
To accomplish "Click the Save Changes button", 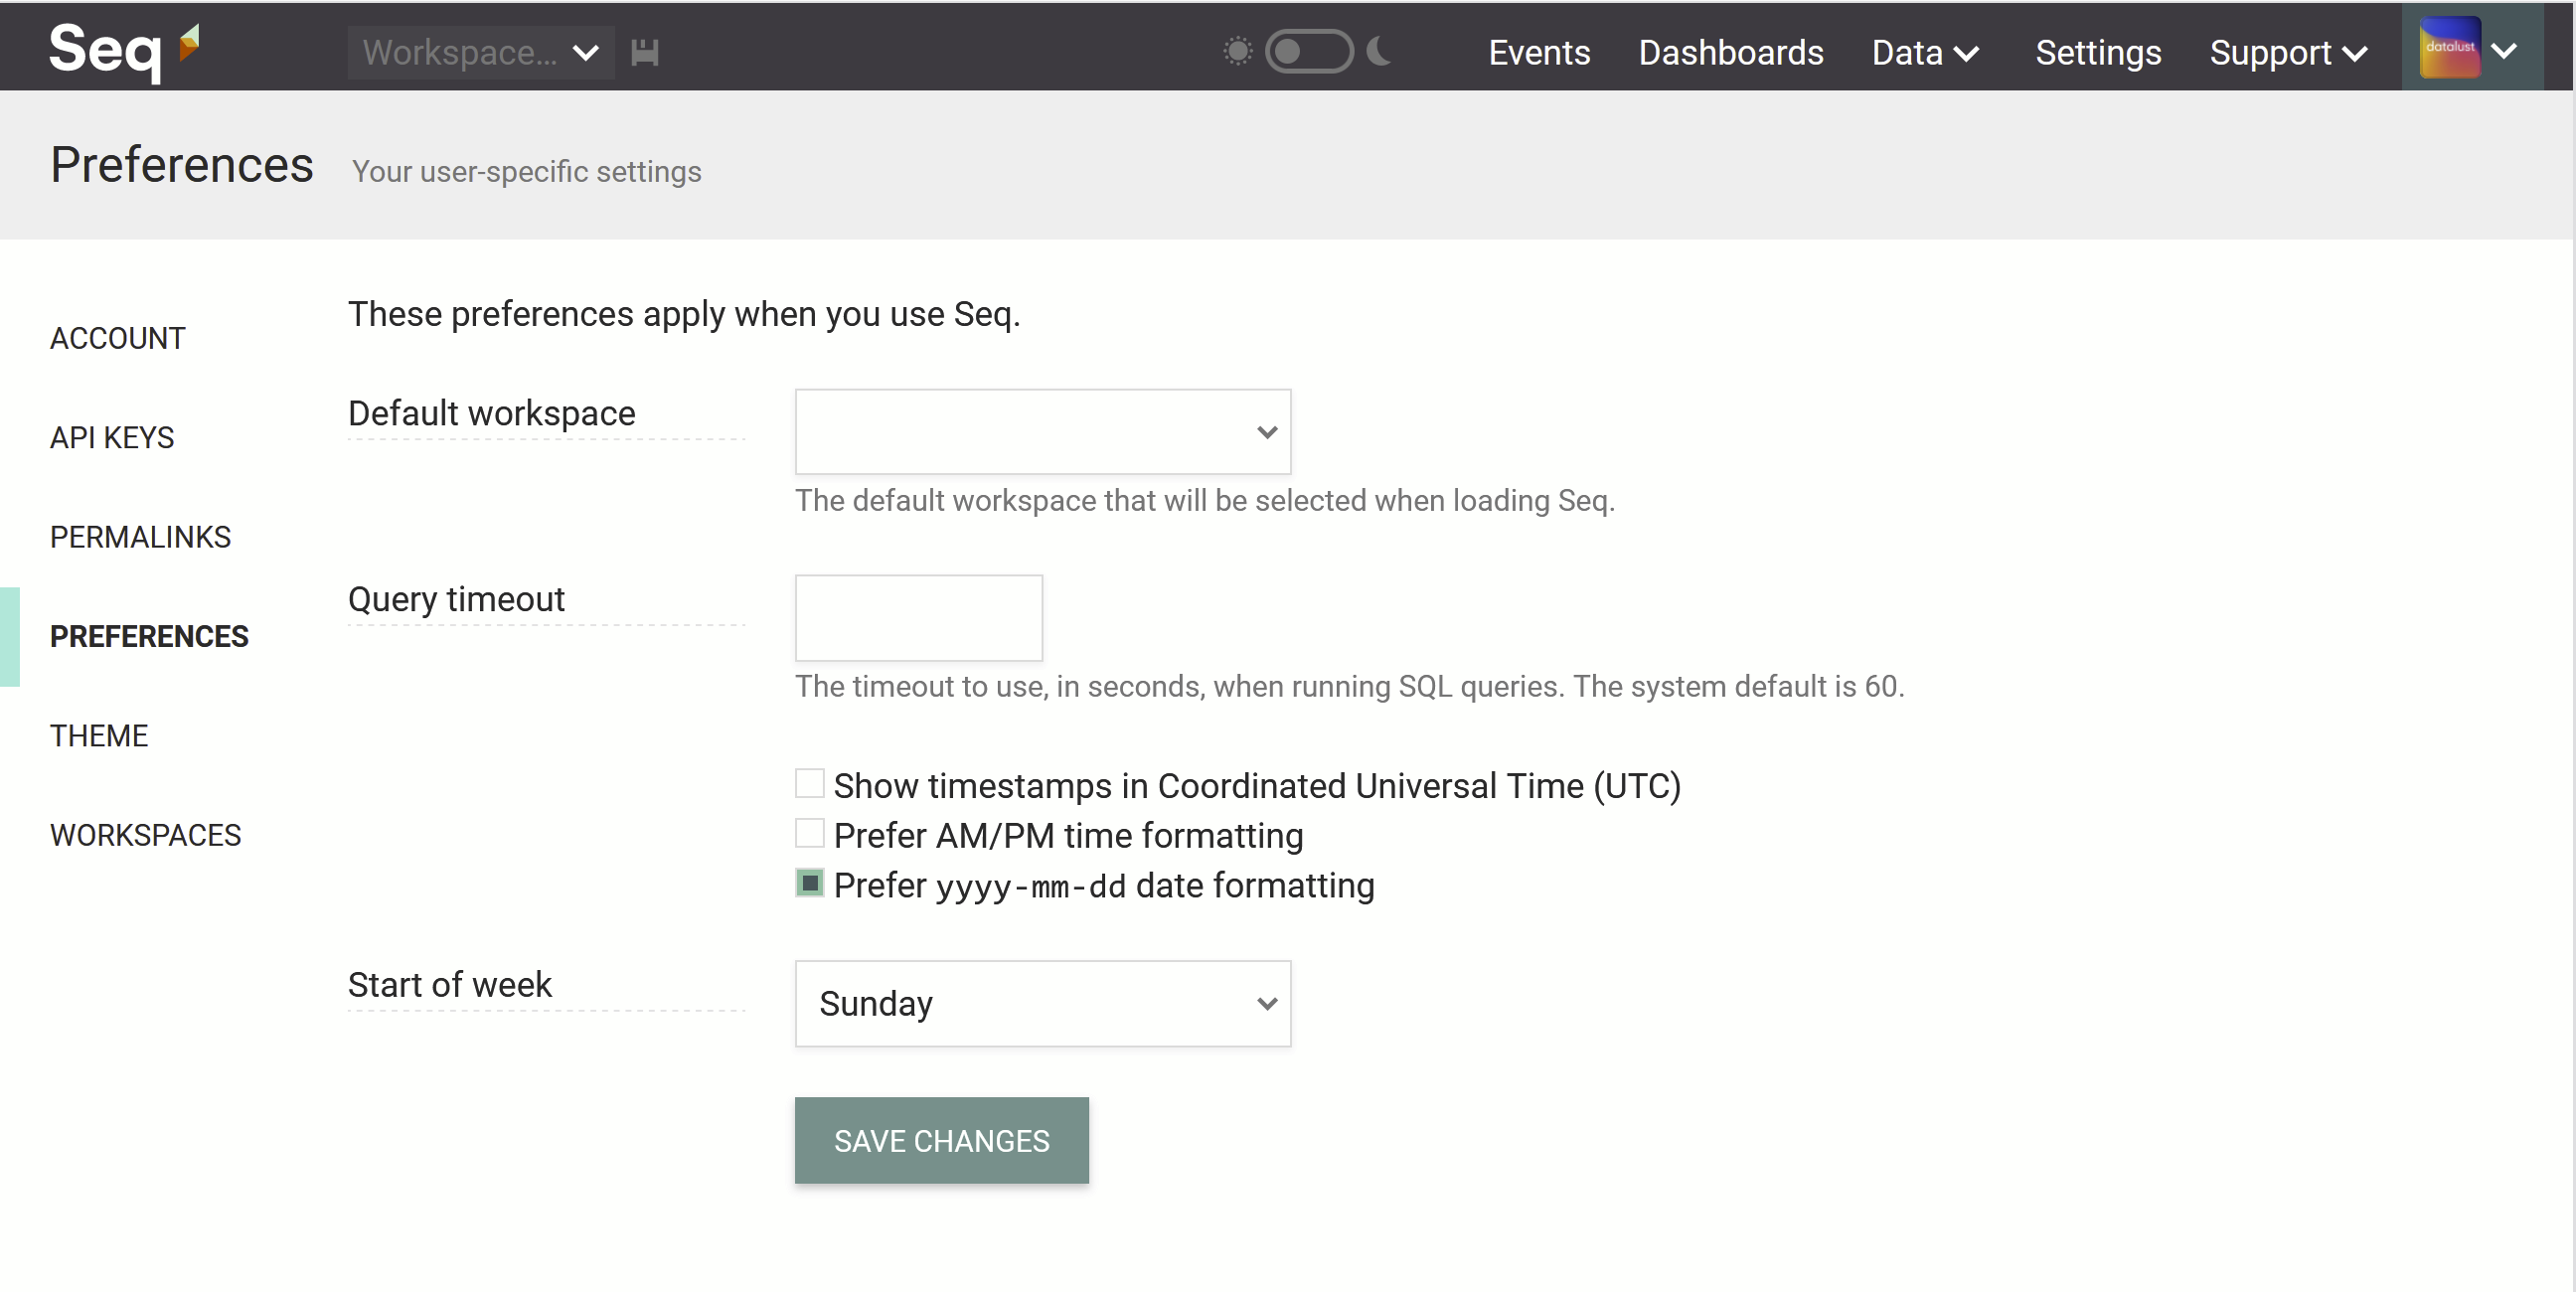I will [941, 1140].
